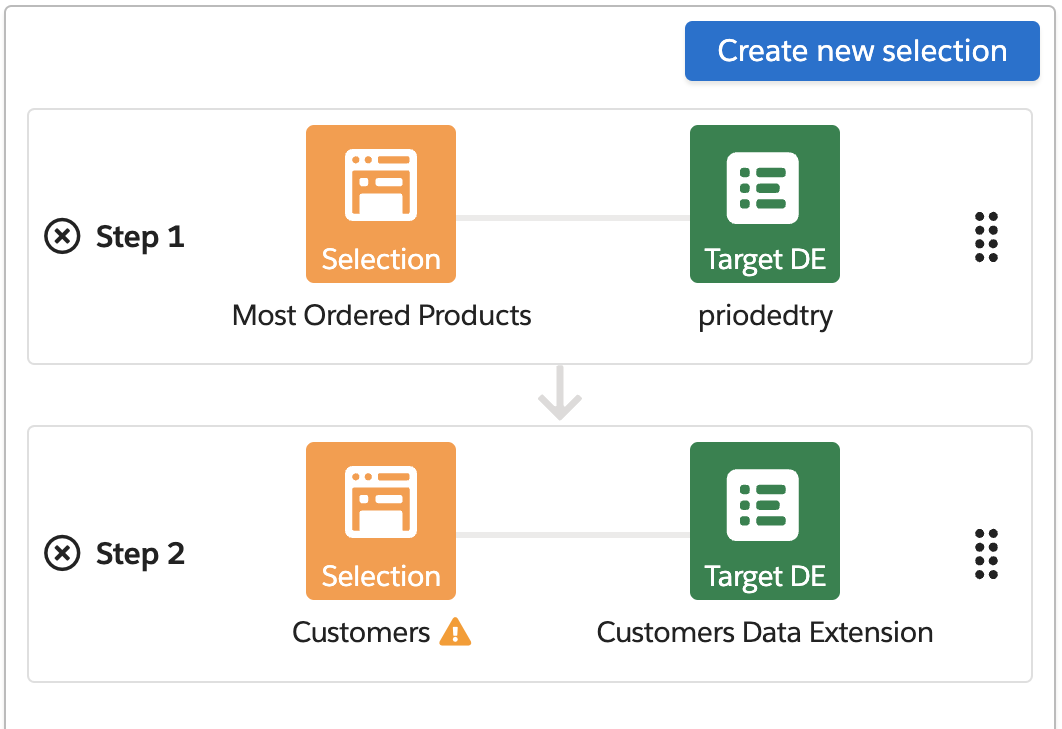The width and height of the screenshot is (1062, 729).
Task: Remove Step 1 using its X icon
Action: (x=62, y=237)
